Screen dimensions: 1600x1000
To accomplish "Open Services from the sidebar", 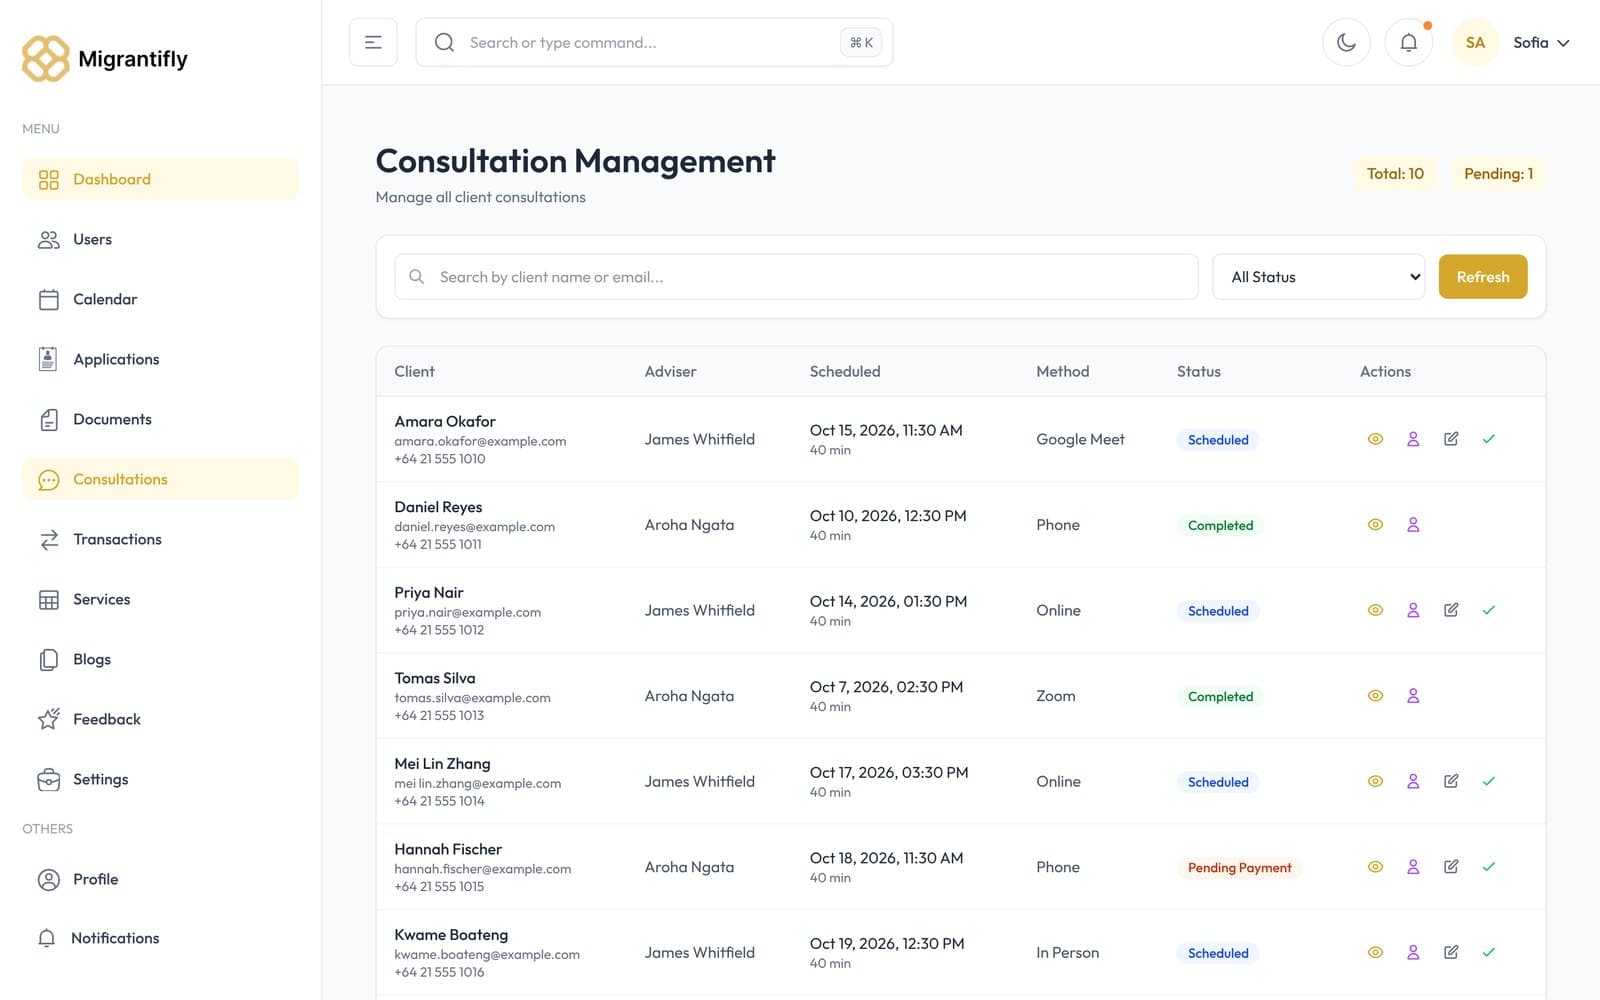I will pyautogui.click(x=160, y=599).
